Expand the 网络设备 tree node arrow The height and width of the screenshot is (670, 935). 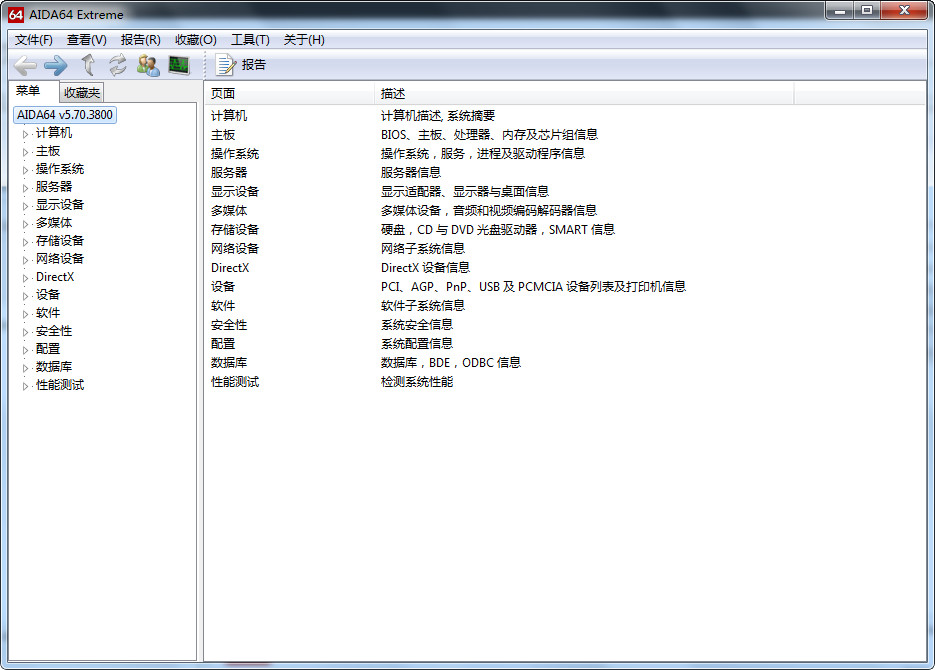25,259
